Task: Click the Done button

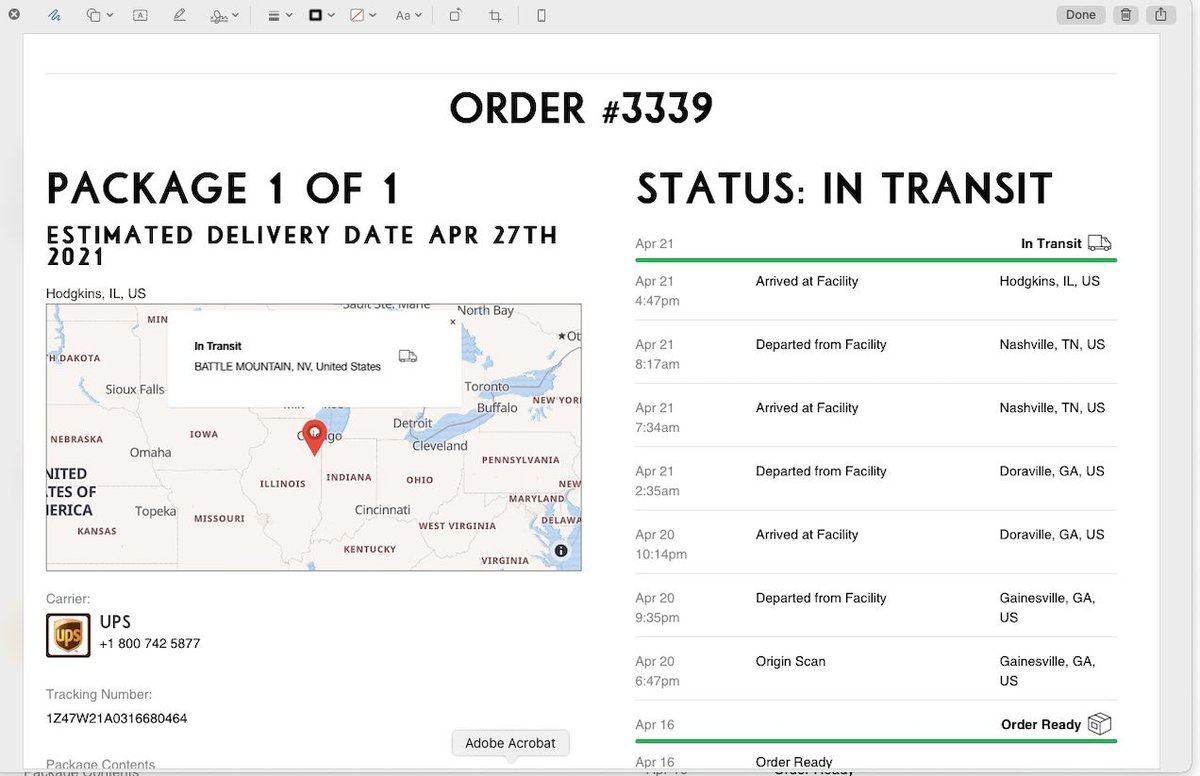Action: pos(1080,14)
